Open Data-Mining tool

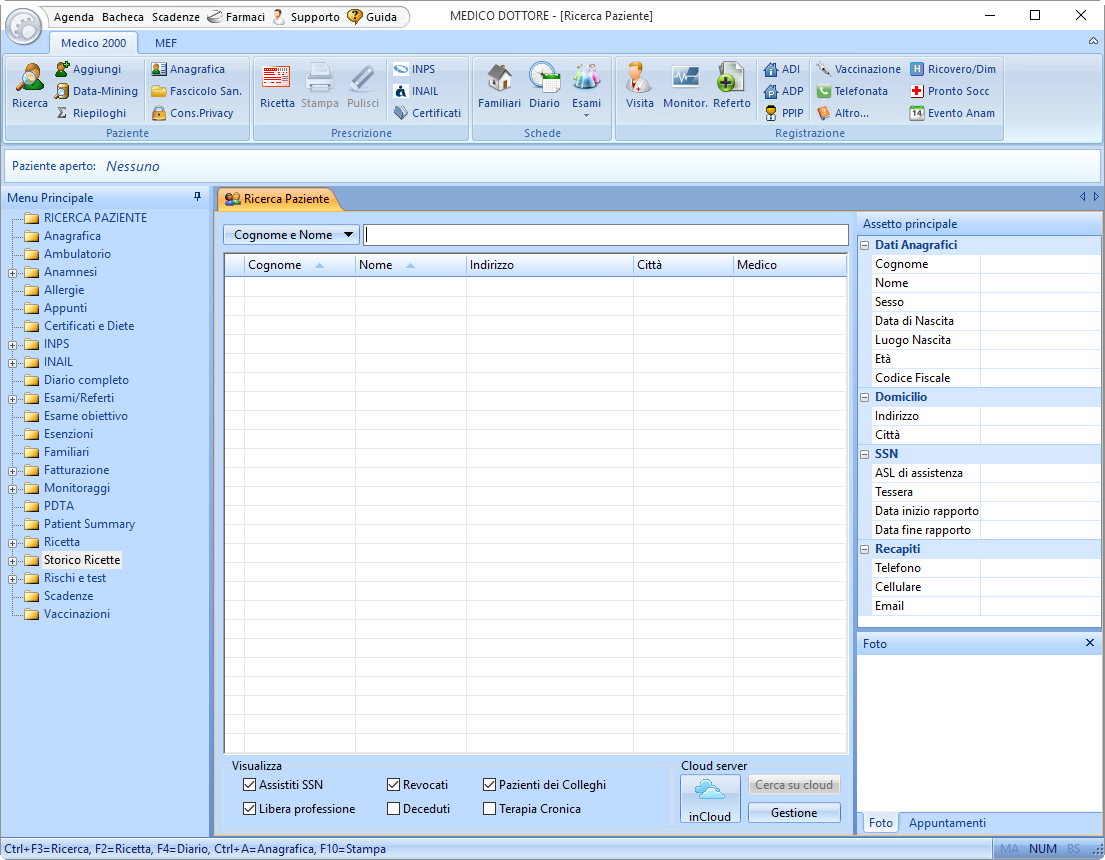click(x=97, y=91)
